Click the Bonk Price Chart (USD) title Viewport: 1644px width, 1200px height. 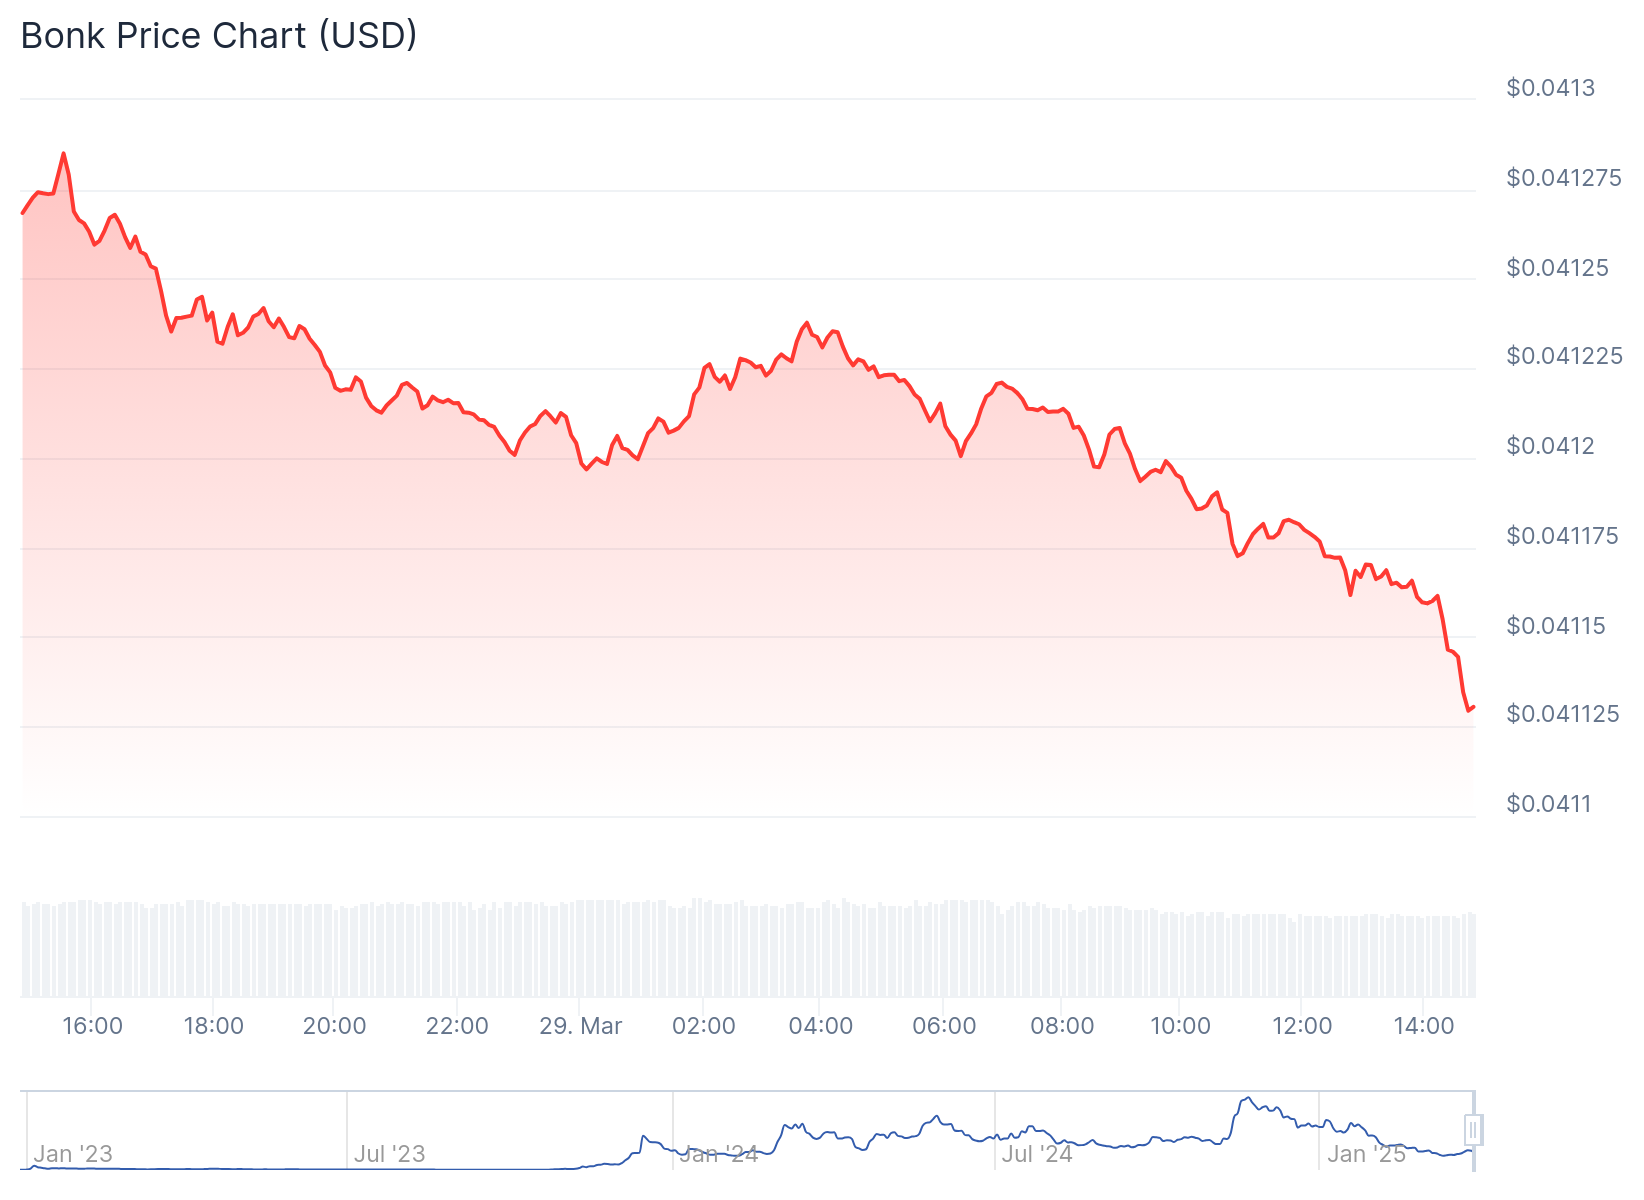click(x=219, y=36)
